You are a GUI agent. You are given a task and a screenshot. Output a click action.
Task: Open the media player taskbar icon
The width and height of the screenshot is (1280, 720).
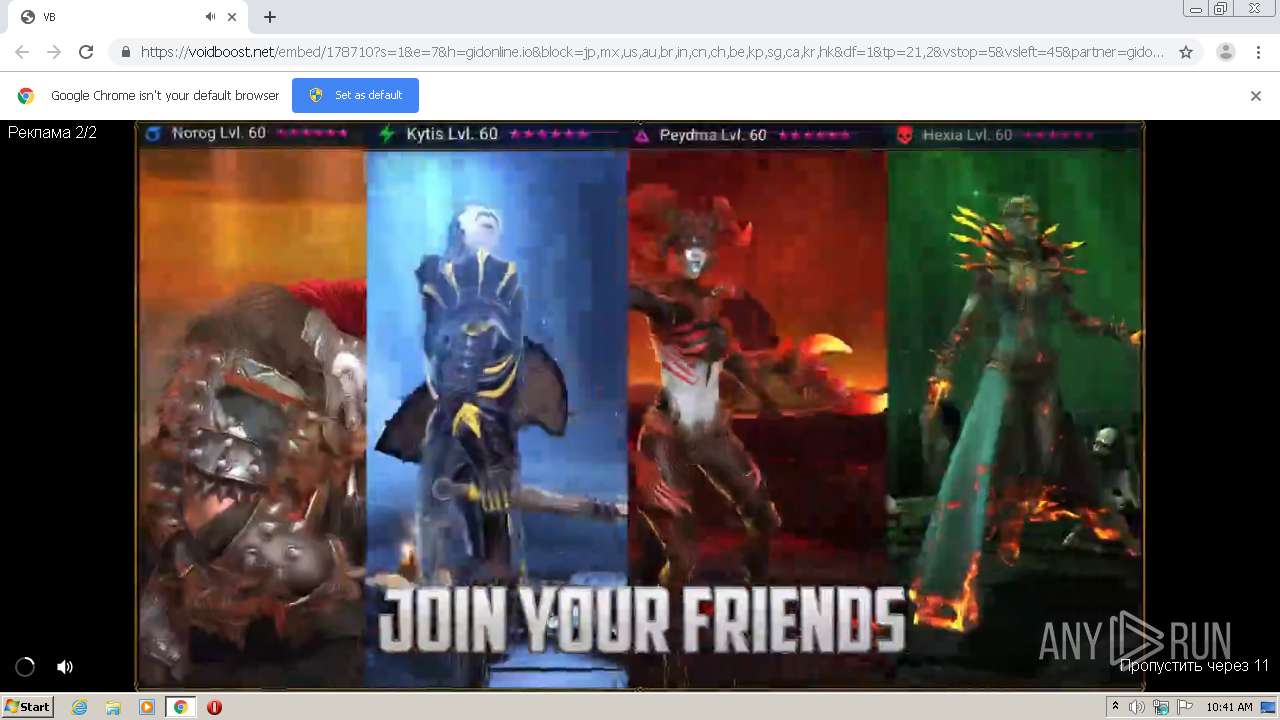tap(147, 707)
